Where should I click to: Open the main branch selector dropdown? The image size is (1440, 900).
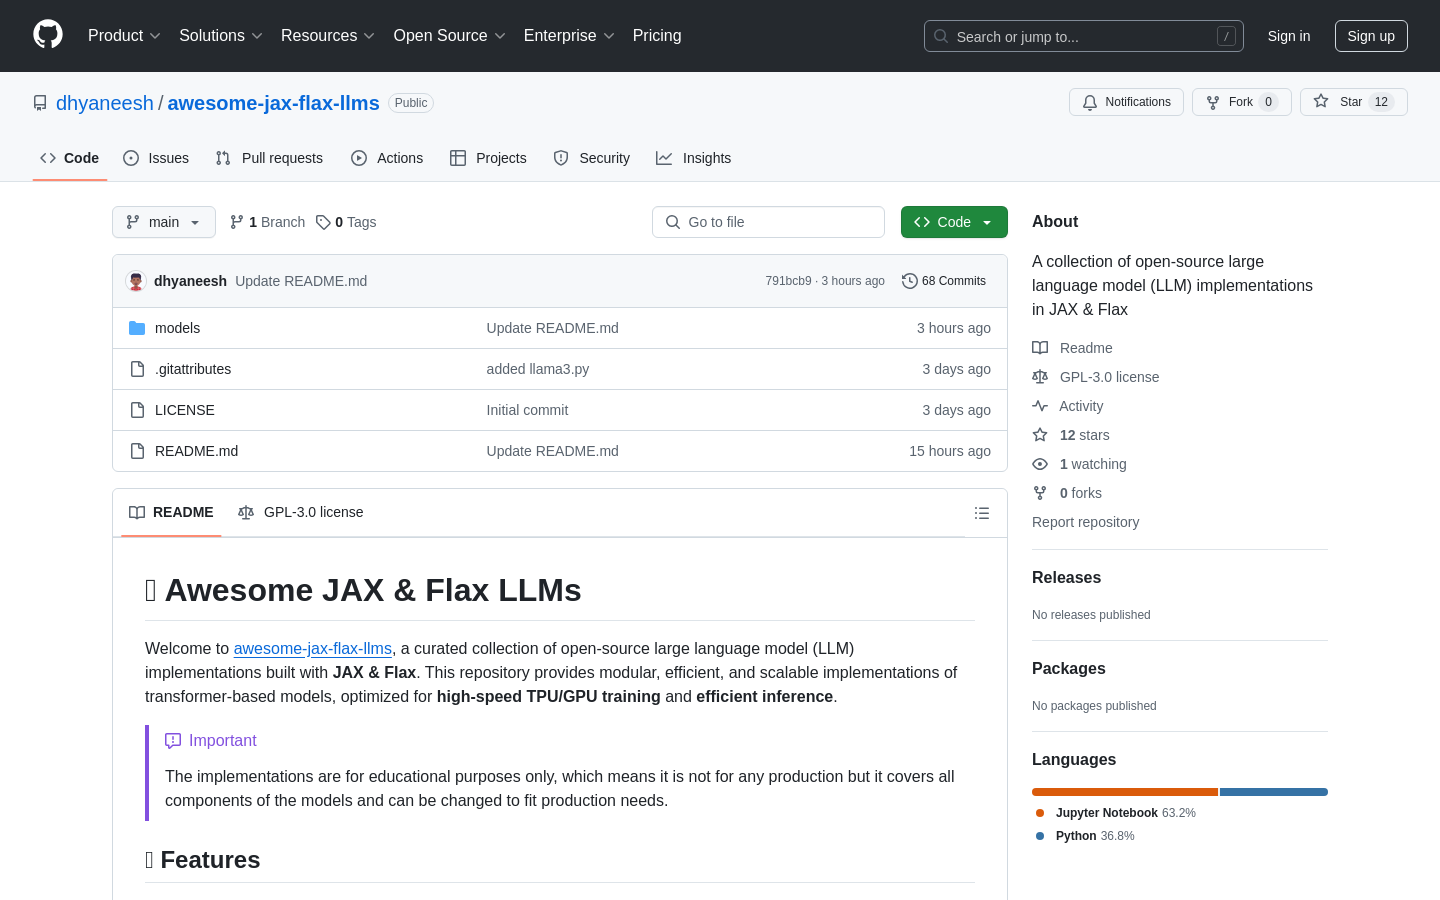[x=164, y=222]
